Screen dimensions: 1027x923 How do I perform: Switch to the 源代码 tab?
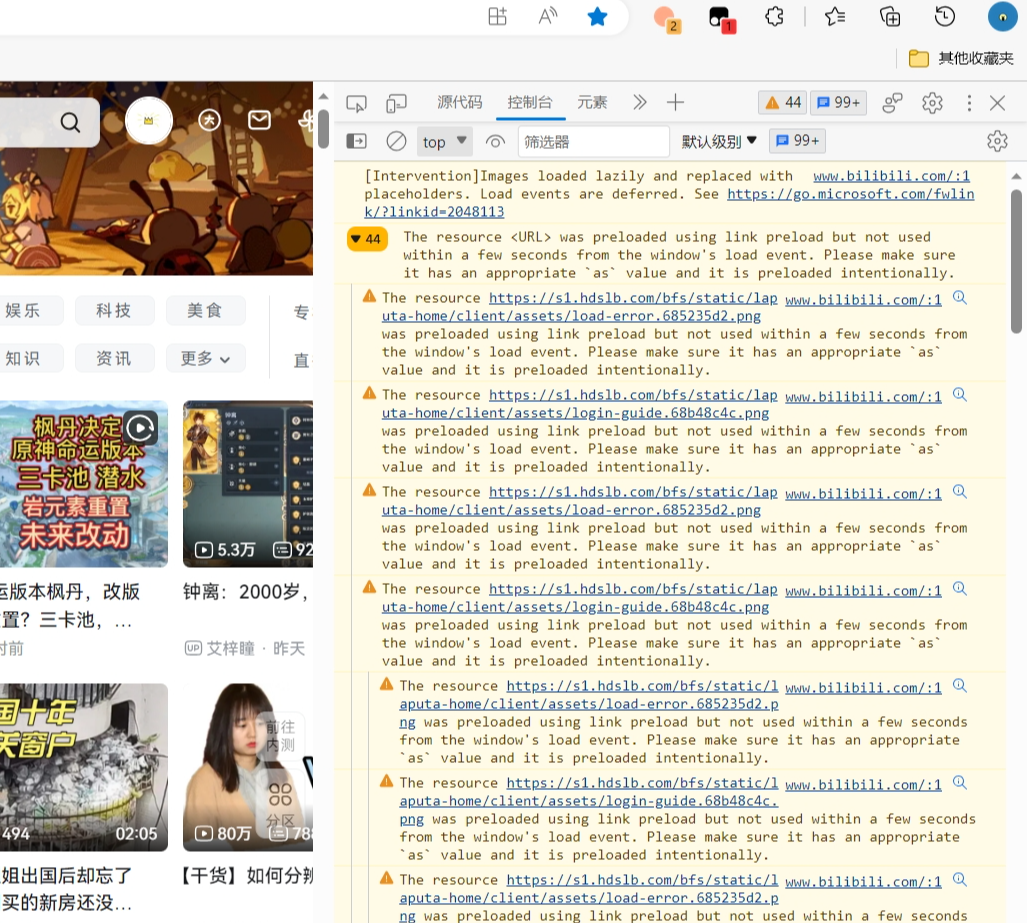tap(459, 102)
